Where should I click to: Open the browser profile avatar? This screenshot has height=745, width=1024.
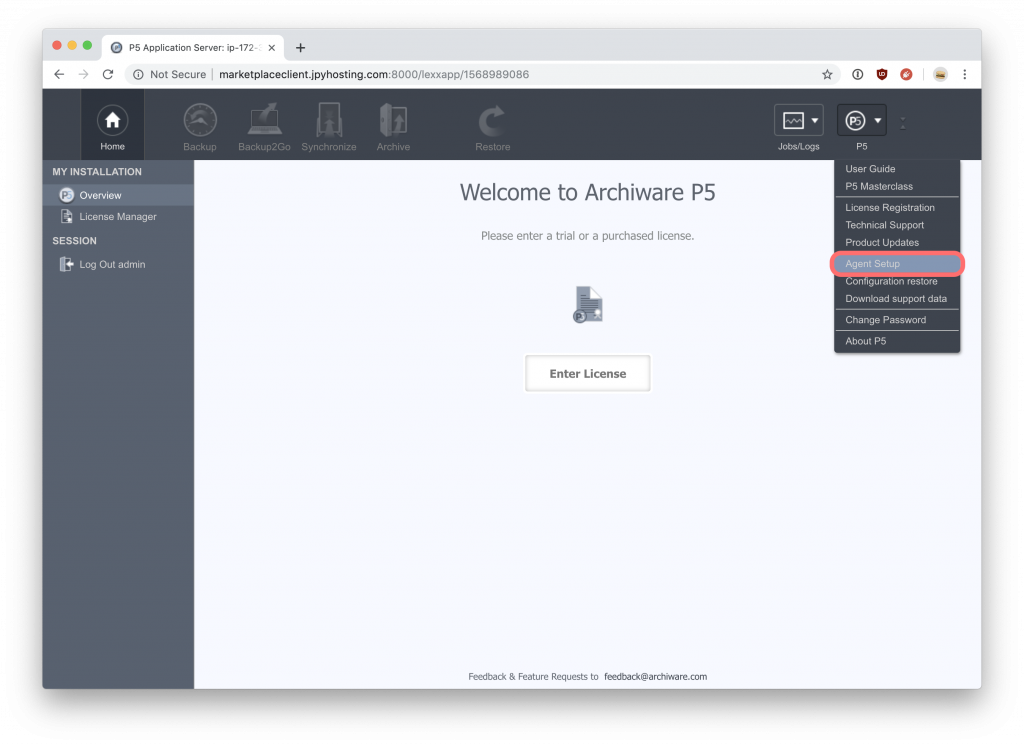click(940, 74)
